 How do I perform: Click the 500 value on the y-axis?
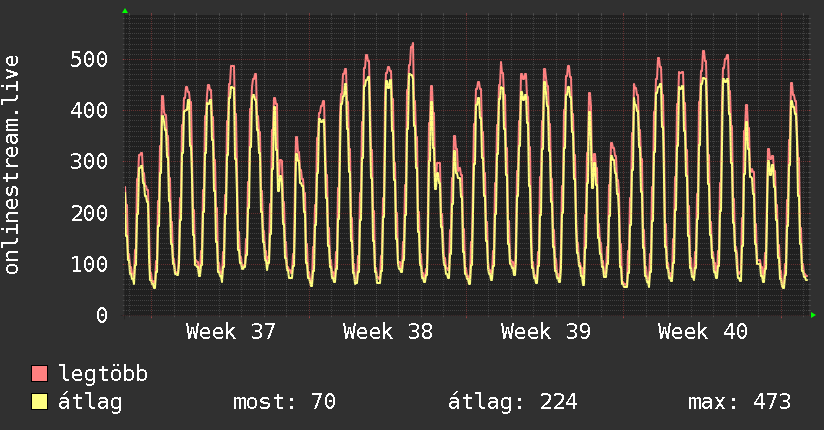(89, 59)
